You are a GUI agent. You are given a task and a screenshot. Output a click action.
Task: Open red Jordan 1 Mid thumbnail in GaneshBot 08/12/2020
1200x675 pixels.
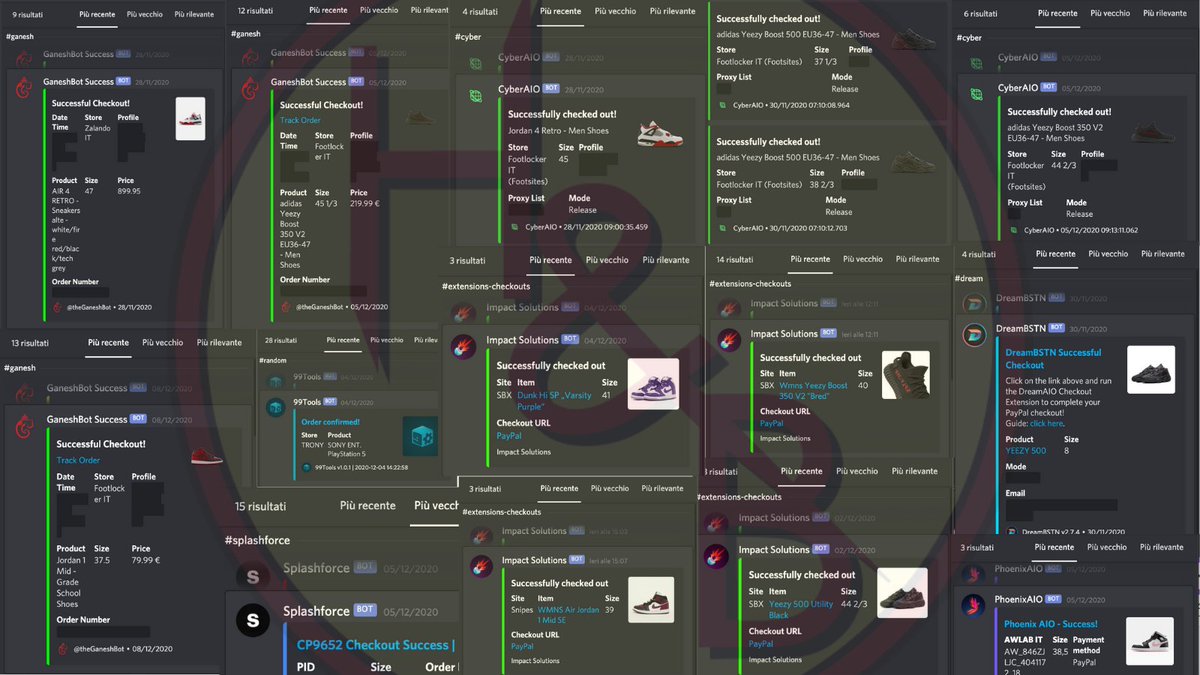click(206, 456)
